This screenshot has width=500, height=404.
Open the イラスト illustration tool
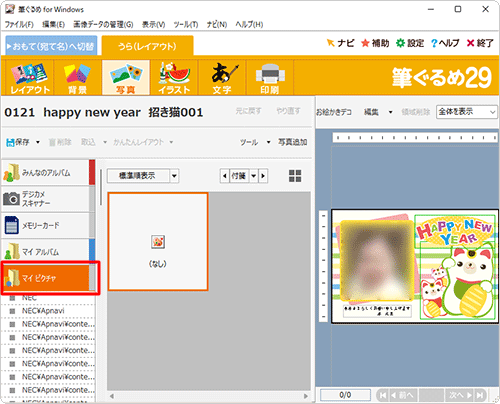[x=174, y=78]
